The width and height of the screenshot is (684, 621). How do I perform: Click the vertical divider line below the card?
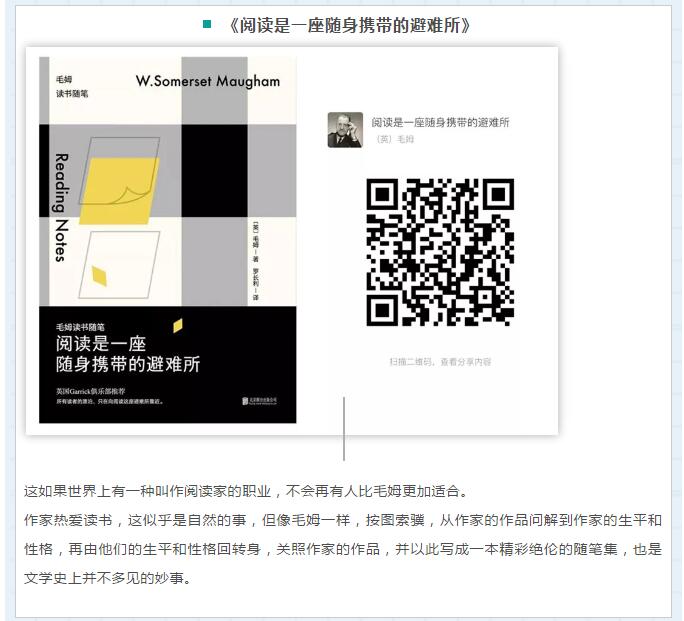344,428
